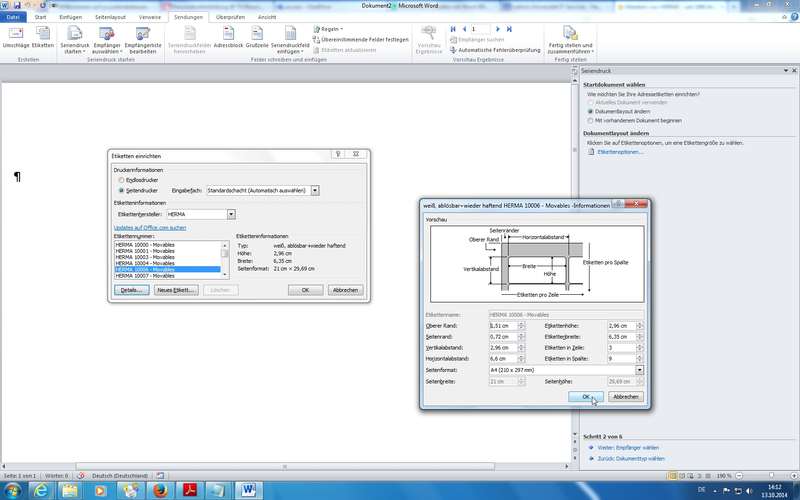Click the Details... button in label dialog

click(131, 290)
